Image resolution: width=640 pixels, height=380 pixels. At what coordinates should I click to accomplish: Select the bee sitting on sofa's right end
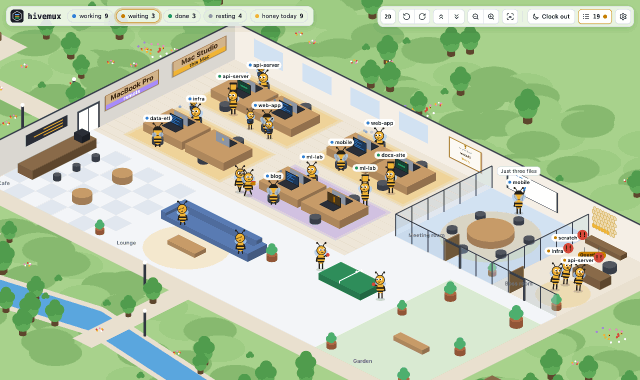[x=240, y=242]
